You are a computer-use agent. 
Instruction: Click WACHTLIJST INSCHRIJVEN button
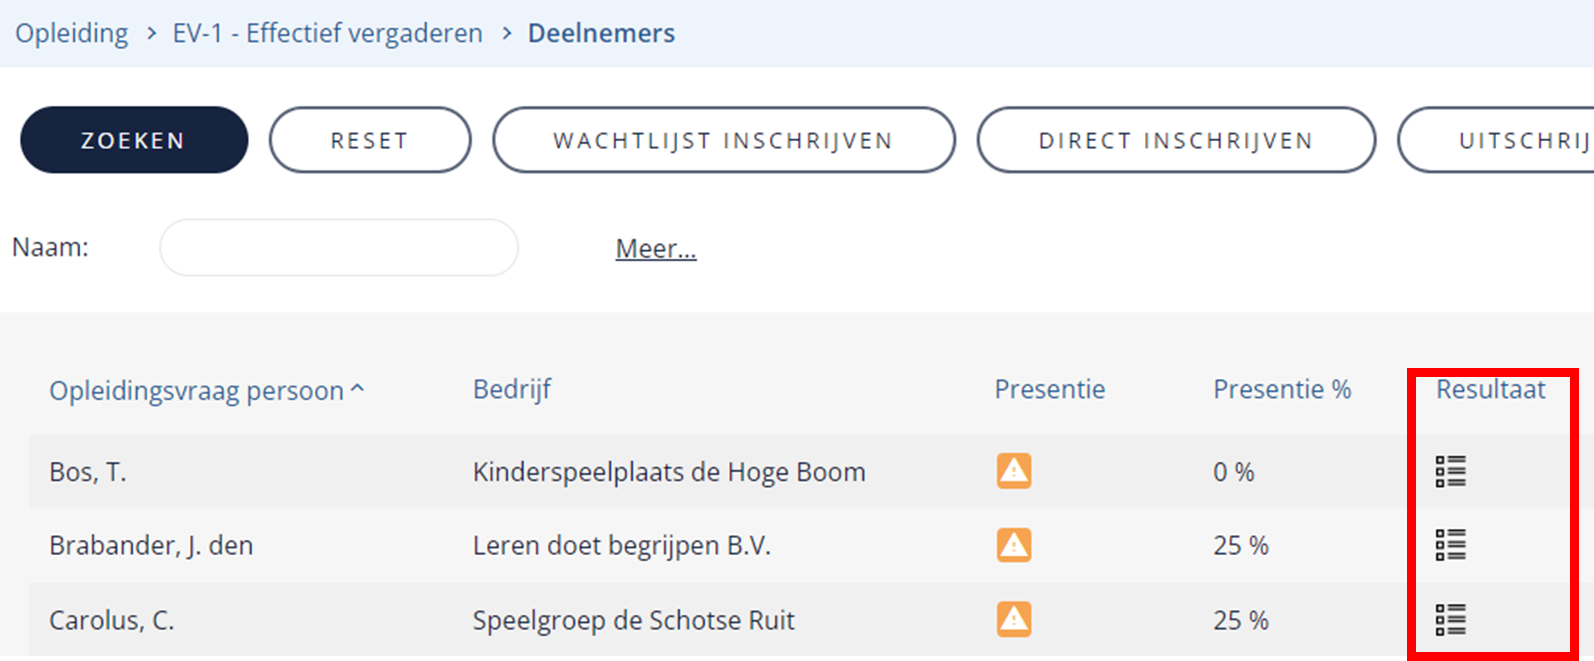click(724, 140)
